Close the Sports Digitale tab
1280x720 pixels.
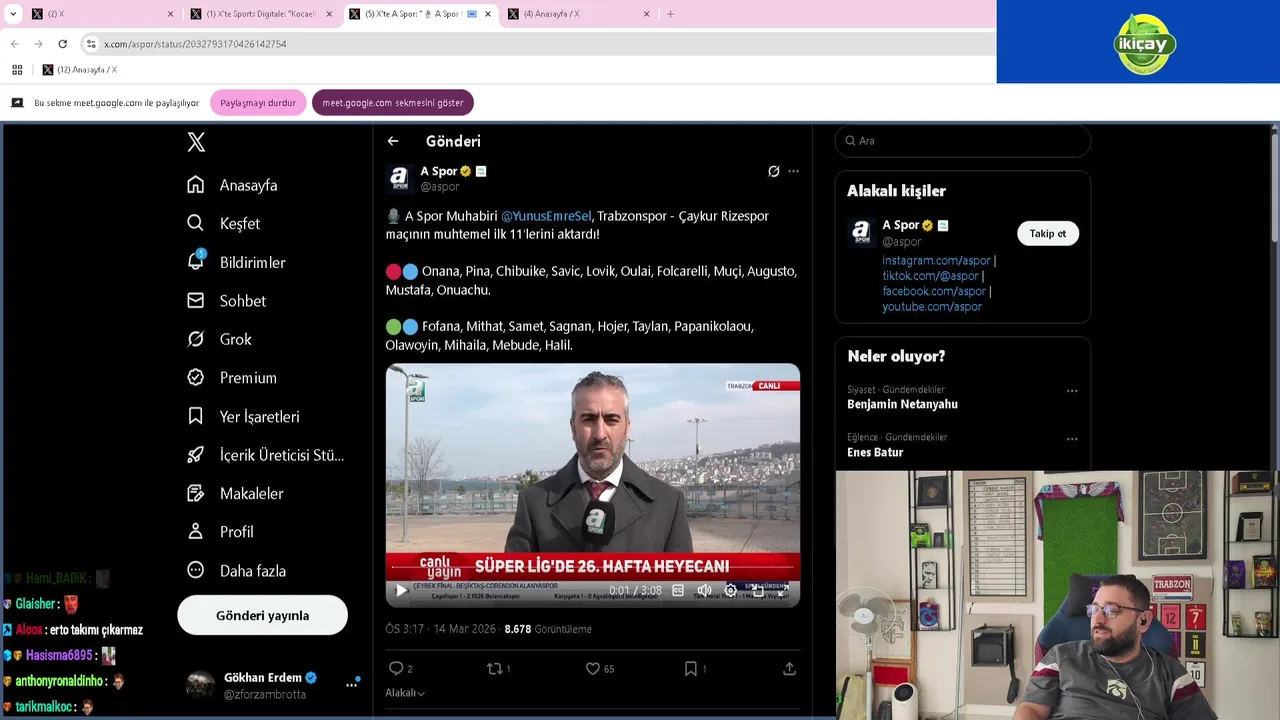click(x=329, y=14)
